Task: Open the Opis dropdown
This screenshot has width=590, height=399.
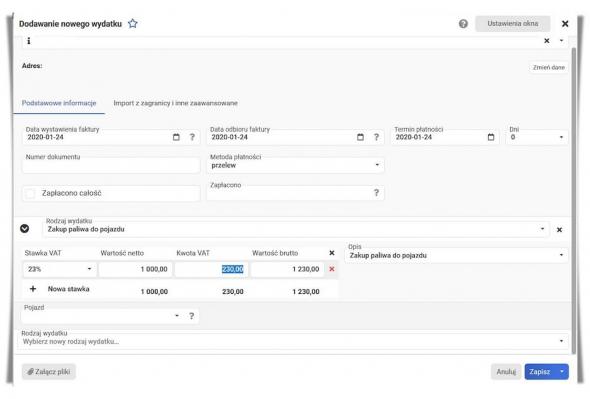Action: pos(456,255)
